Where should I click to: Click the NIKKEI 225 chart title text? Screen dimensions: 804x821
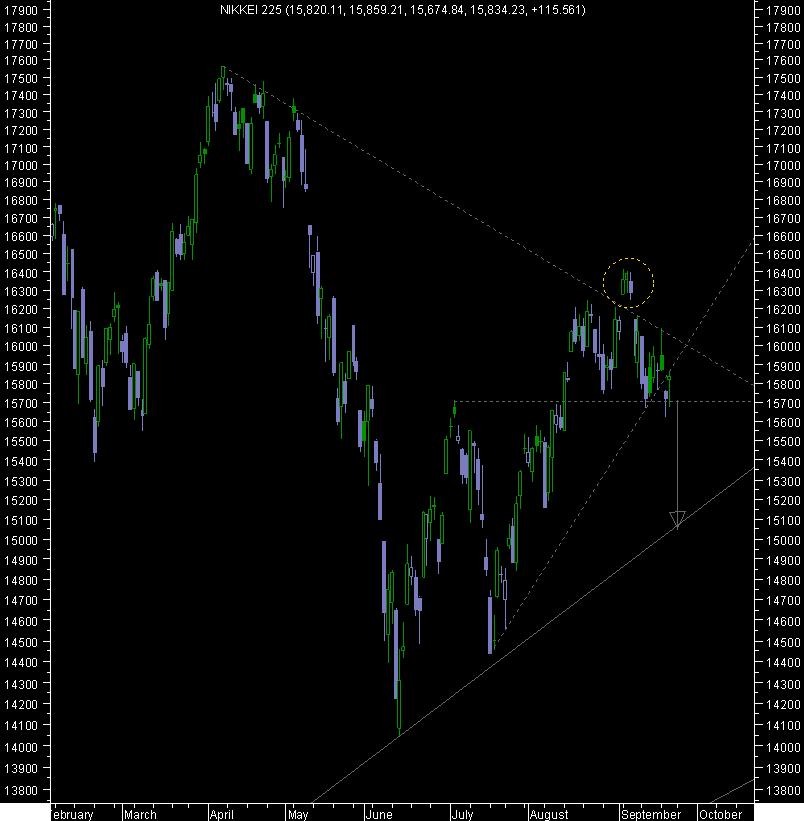click(x=403, y=10)
